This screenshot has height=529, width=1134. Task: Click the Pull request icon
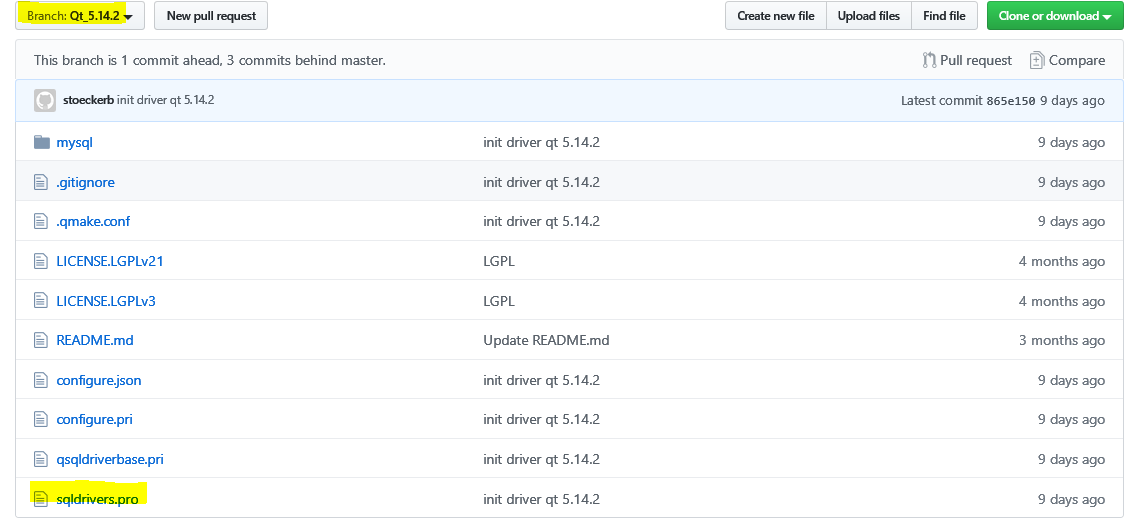(929, 60)
